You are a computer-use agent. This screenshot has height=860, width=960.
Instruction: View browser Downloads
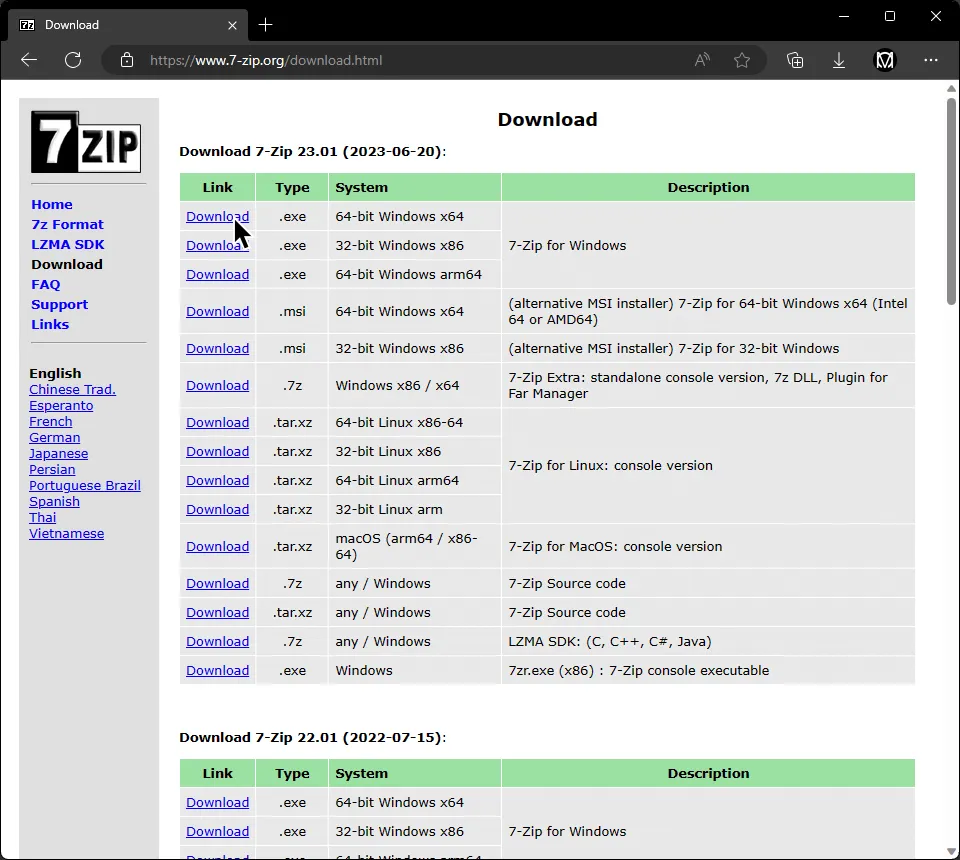pyautogui.click(x=839, y=60)
